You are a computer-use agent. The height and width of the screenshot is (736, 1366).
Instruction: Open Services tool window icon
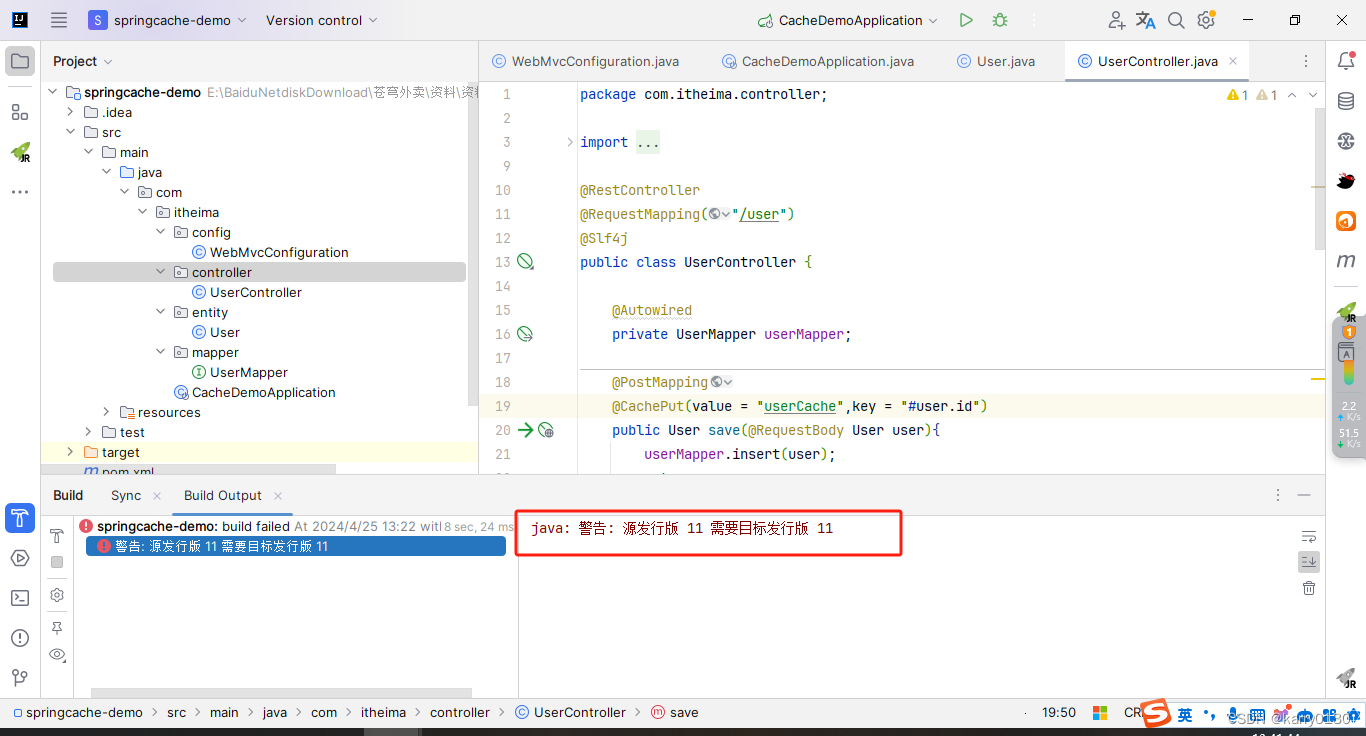[20, 558]
